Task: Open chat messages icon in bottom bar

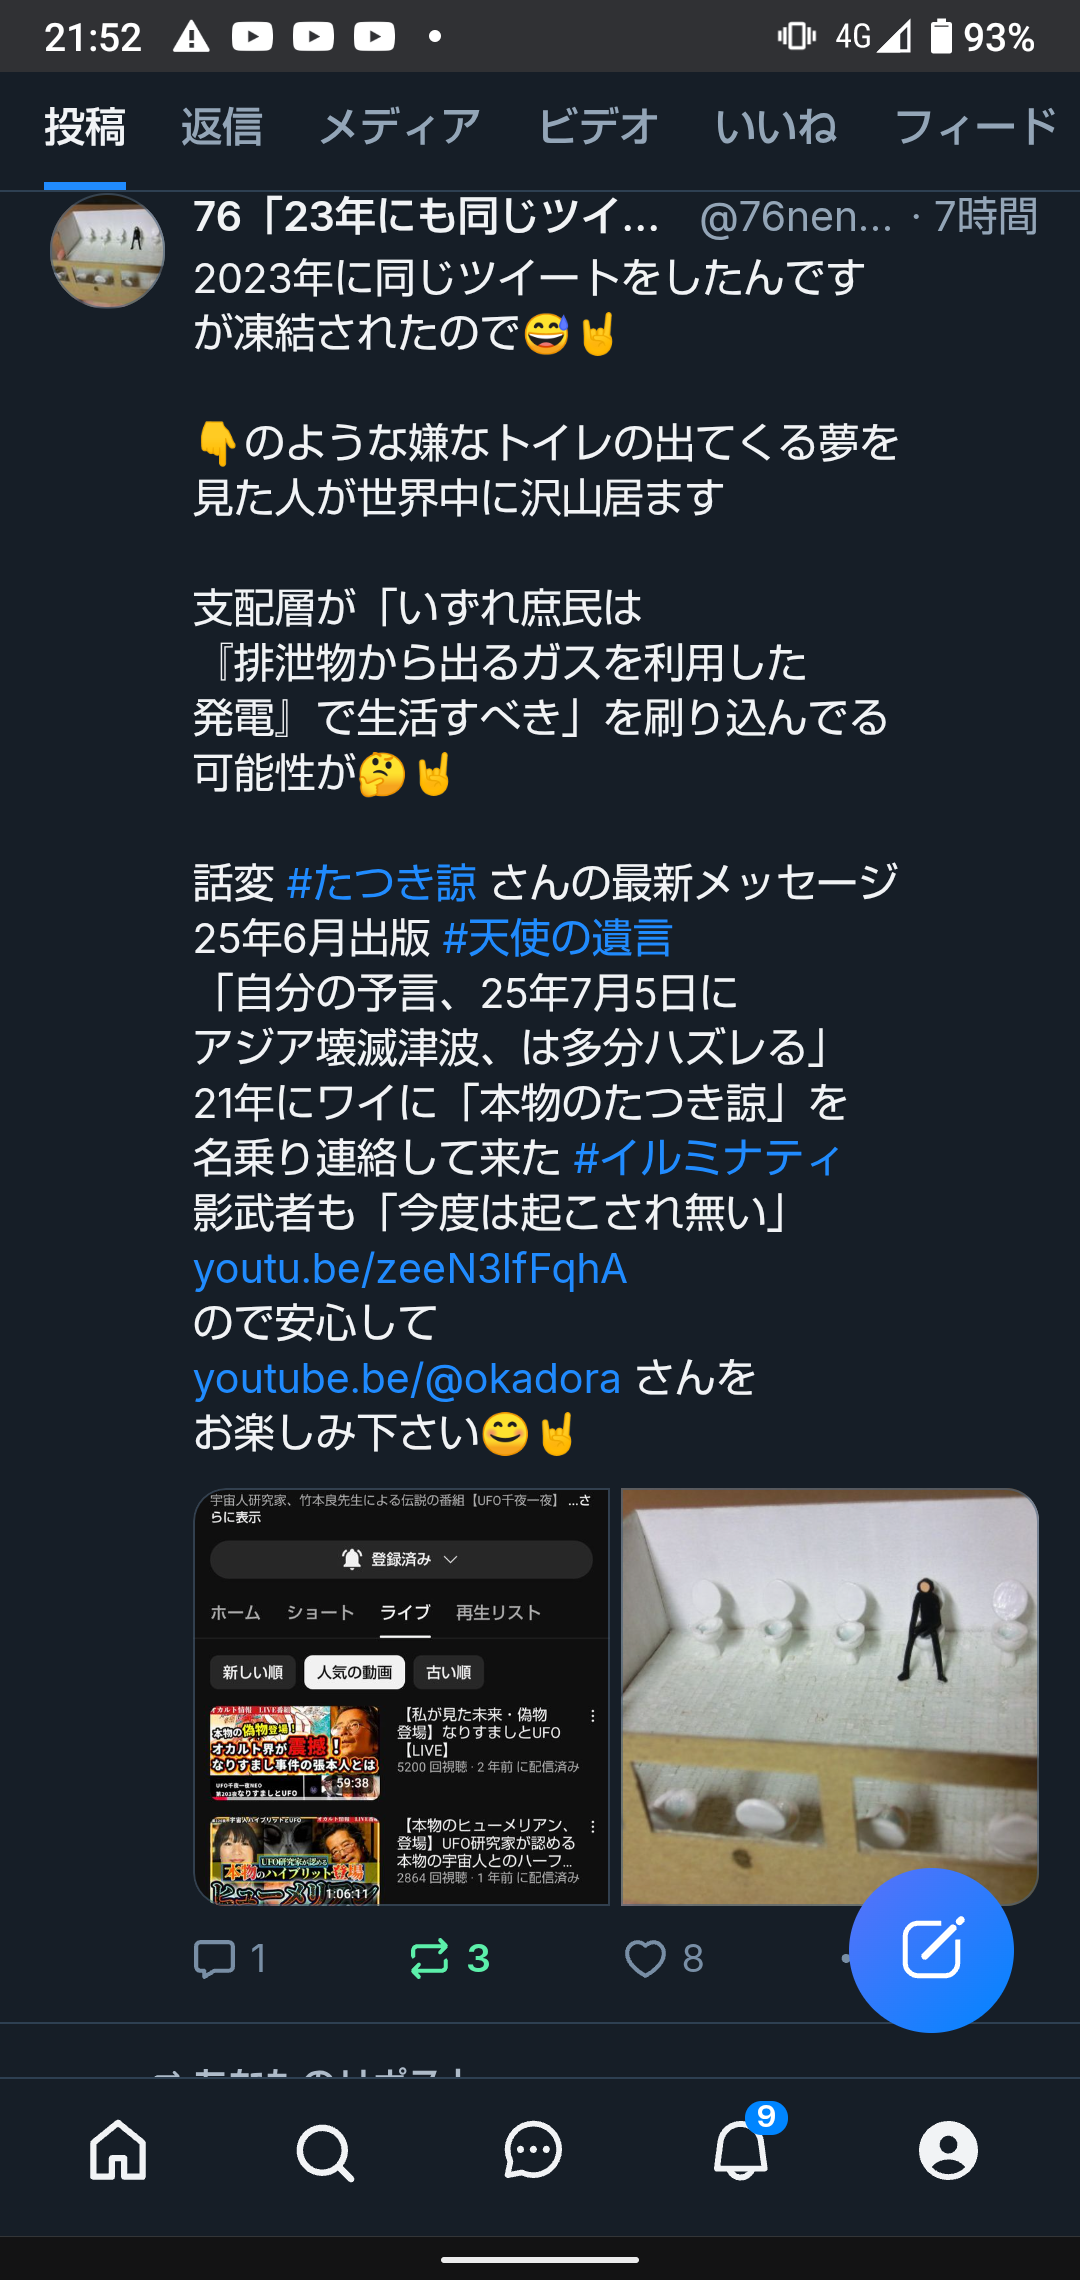Action: pyautogui.click(x=533, y=2150)
